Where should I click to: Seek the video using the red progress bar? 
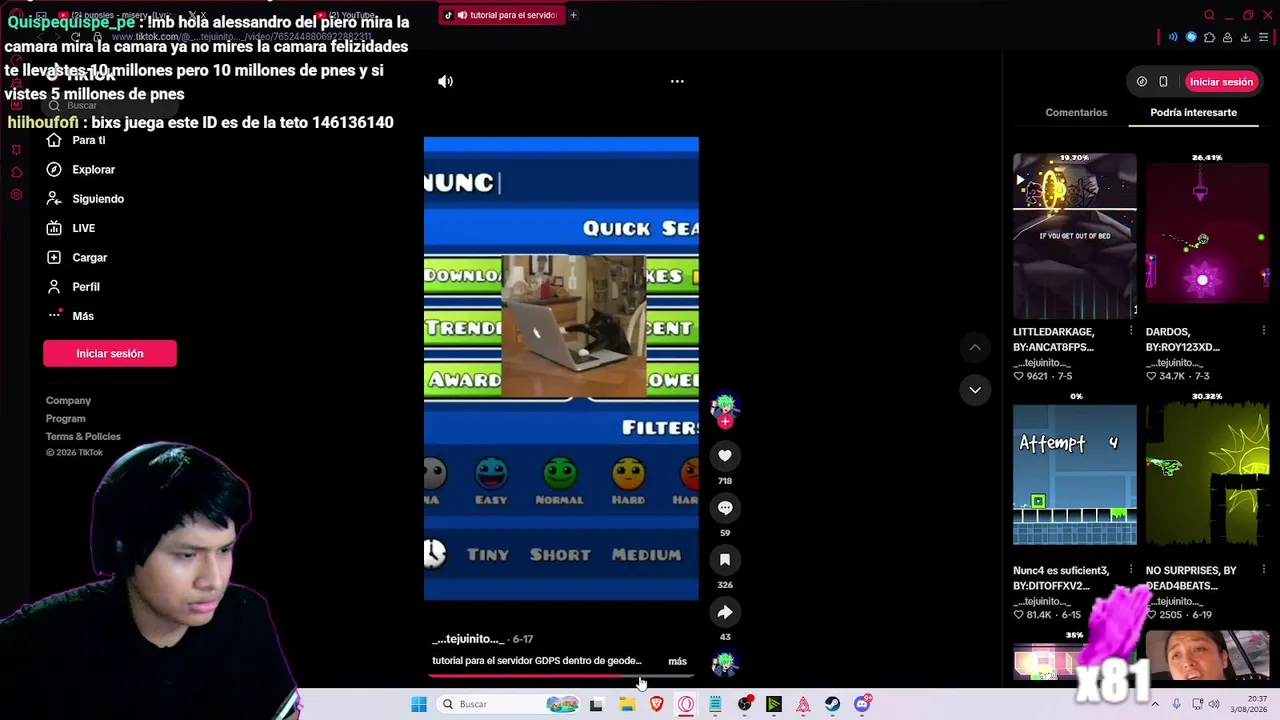561,677
